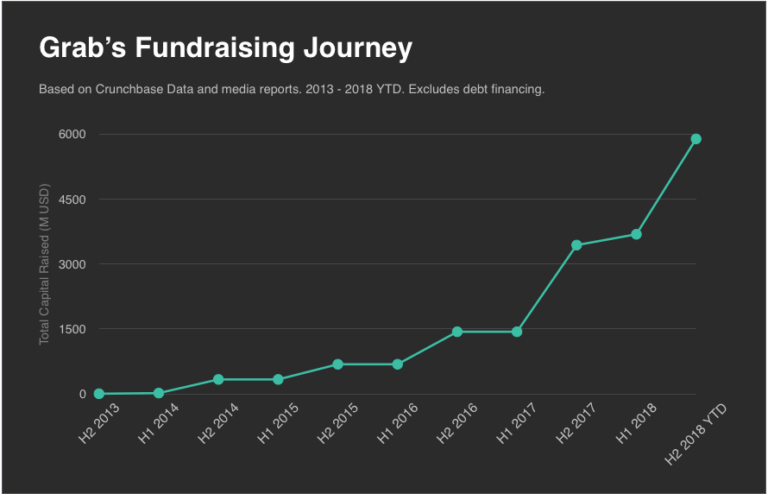Screen dimensions: 768x494
Task: Select the Crunchbase Data subtitle text
Action: pos(291,90)
